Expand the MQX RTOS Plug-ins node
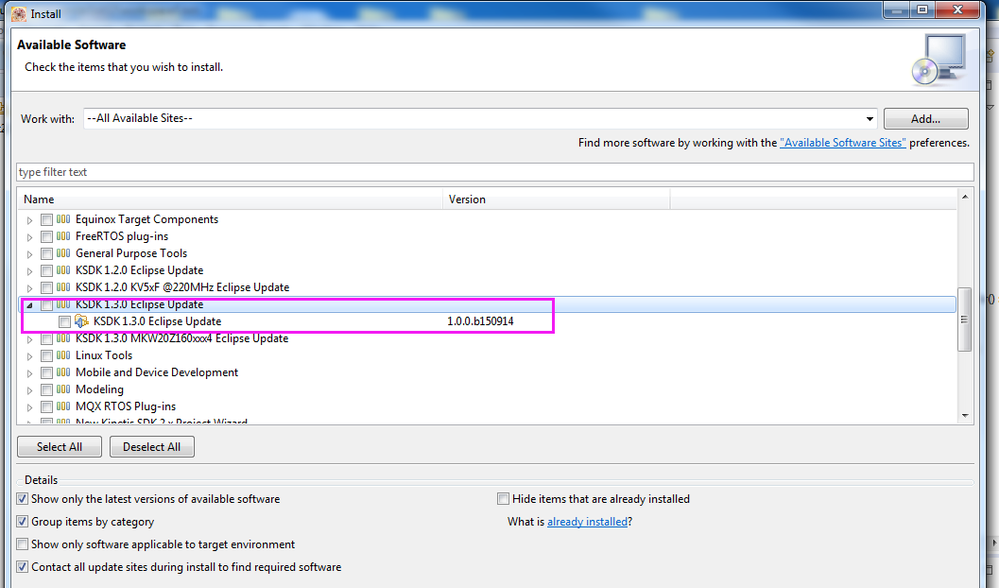 (x=29, y=407)
